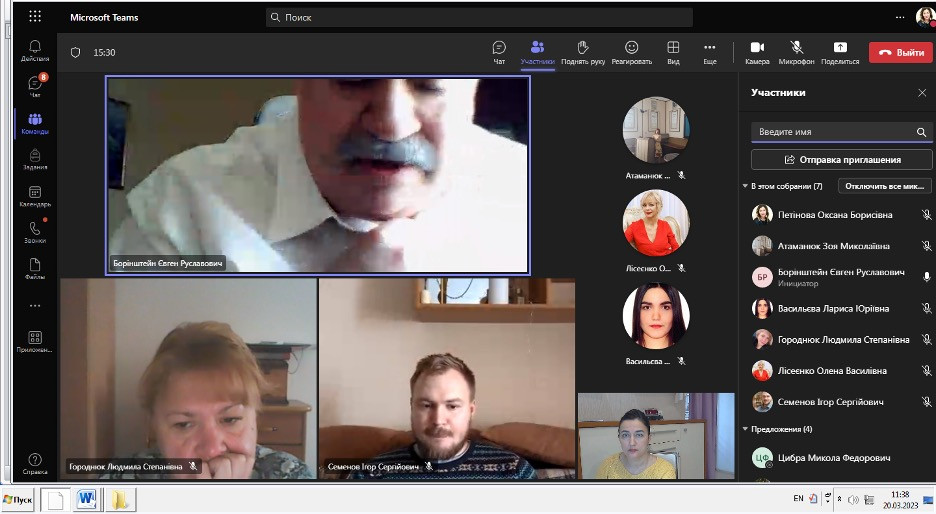
Task: Toggle mic icon for Городнюк row in list
Action: coord(926,339)
